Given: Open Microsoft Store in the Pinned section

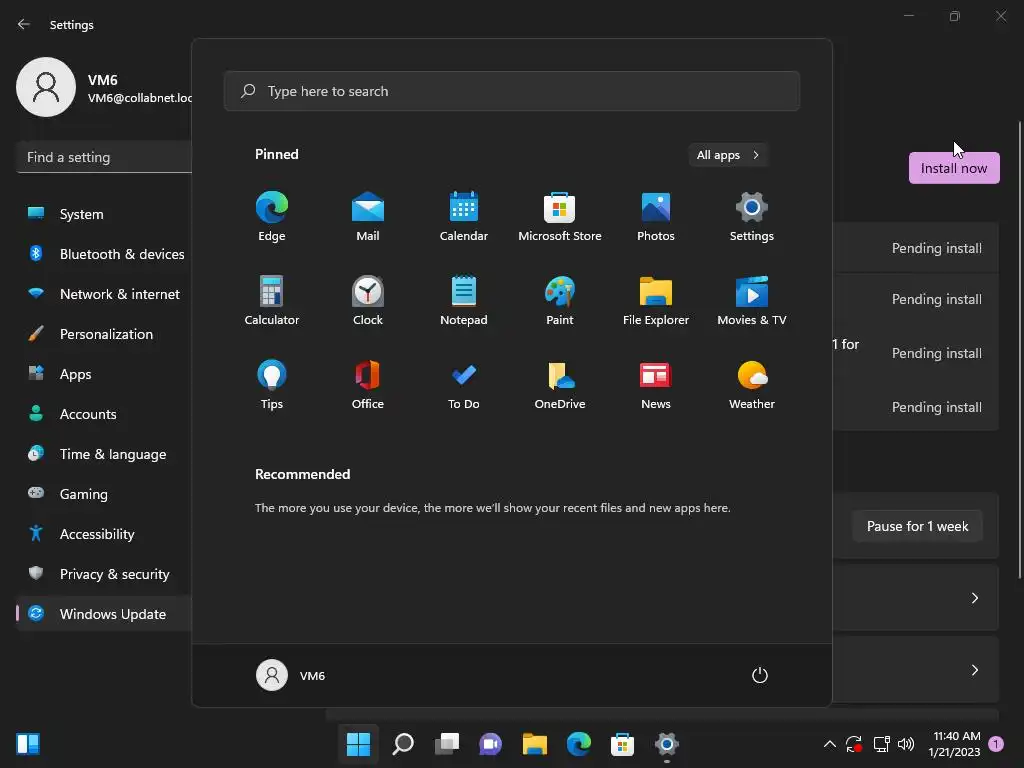Looking at the screenshot, I should 560,217.
